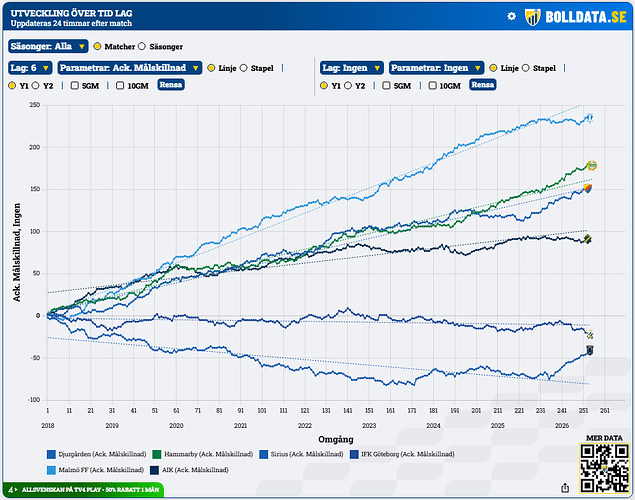Image resolution: width=635 pixels, height=500 pixels.
Task: Click the Ack. Målskillnad, Ingen y-axis title
Action: (17, 252)
